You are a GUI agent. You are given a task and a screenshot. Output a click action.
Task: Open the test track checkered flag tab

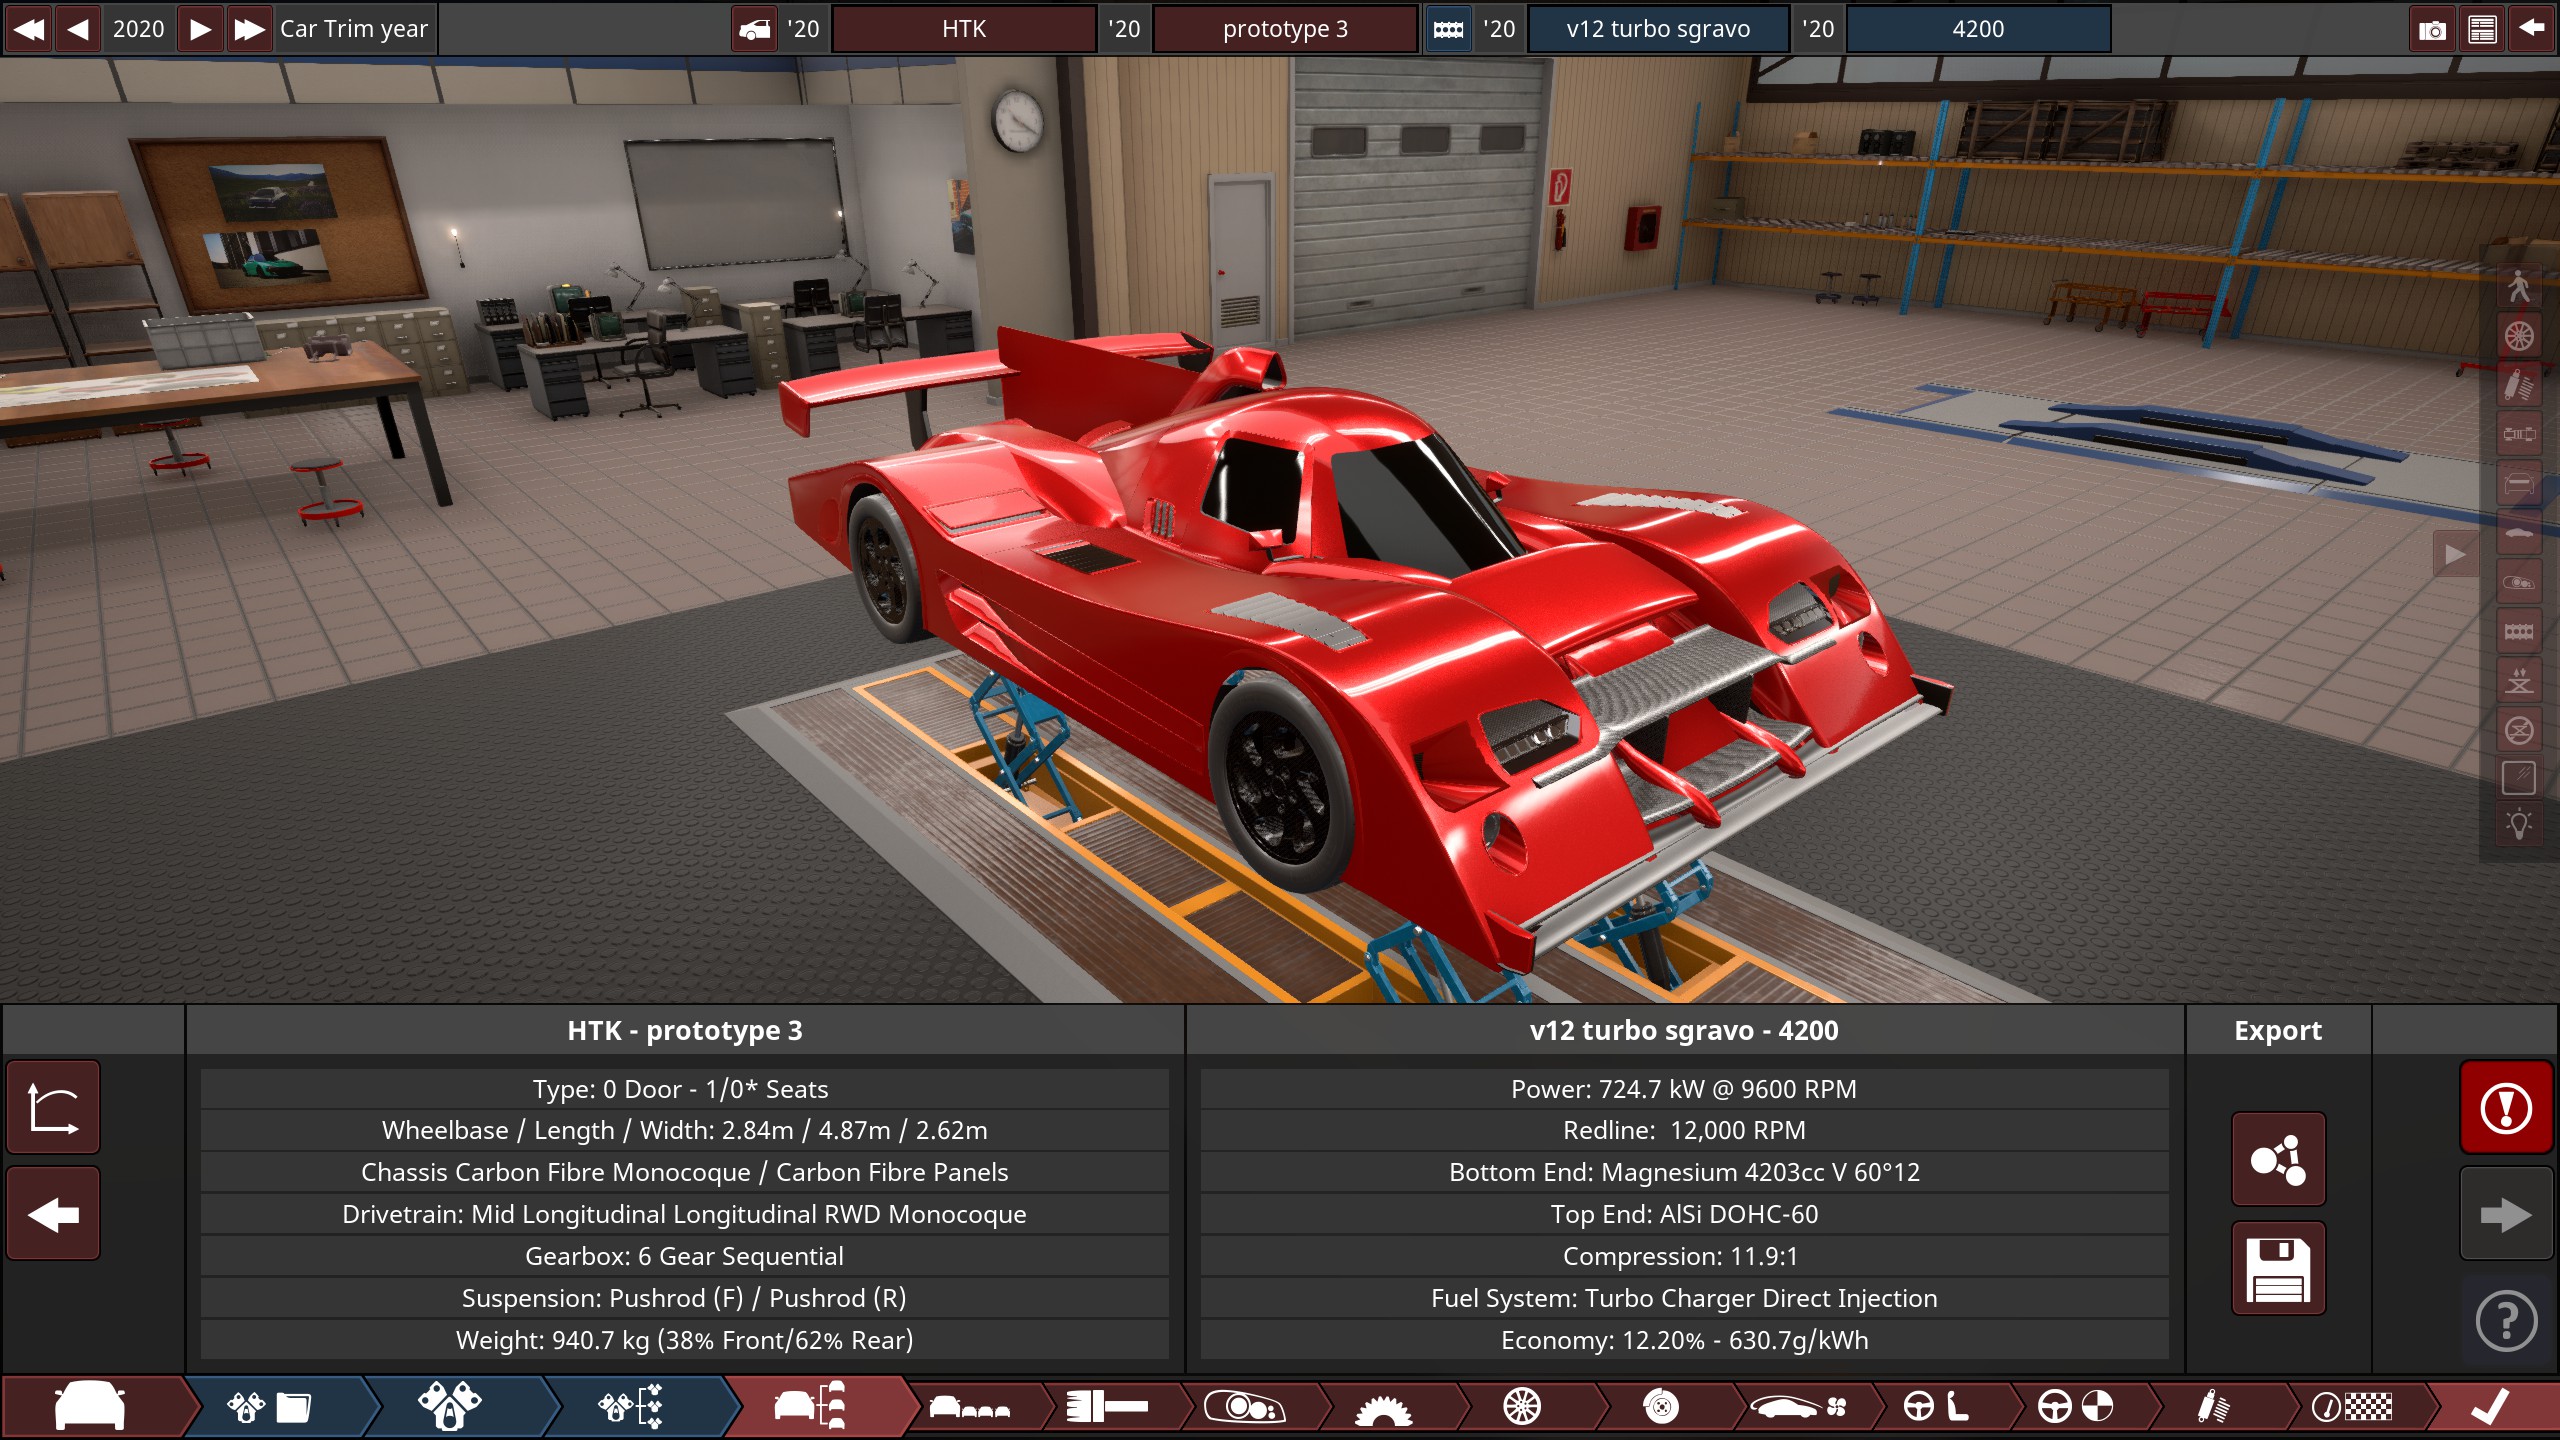point(2352,1407)
